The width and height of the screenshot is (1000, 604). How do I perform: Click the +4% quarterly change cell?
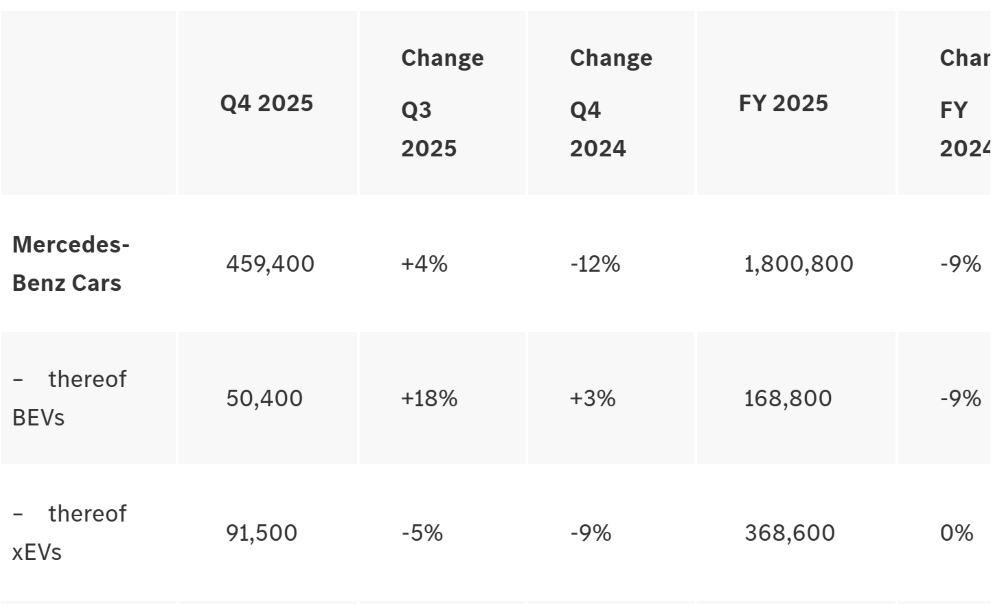(x=424, y=264)
